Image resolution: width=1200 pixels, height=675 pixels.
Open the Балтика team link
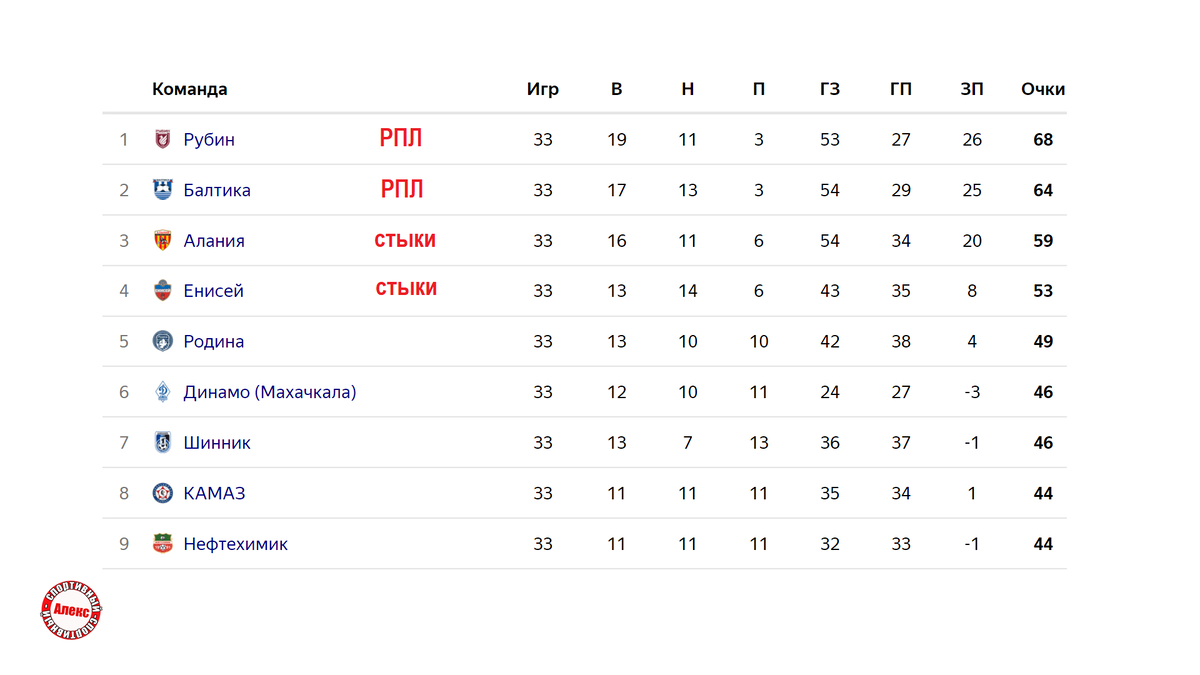point(217,190)
